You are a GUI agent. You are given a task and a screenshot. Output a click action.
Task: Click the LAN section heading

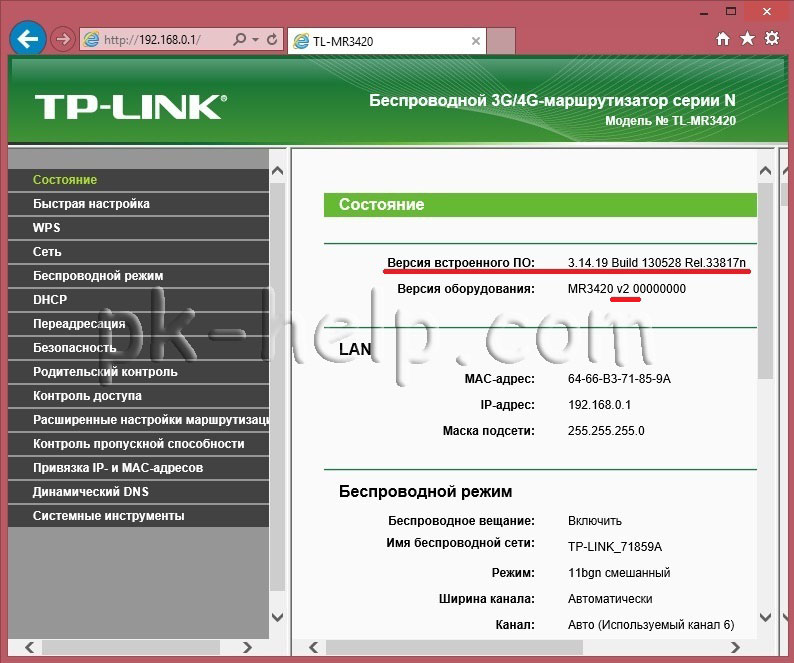pyautogui.click(x=355, y=349)
